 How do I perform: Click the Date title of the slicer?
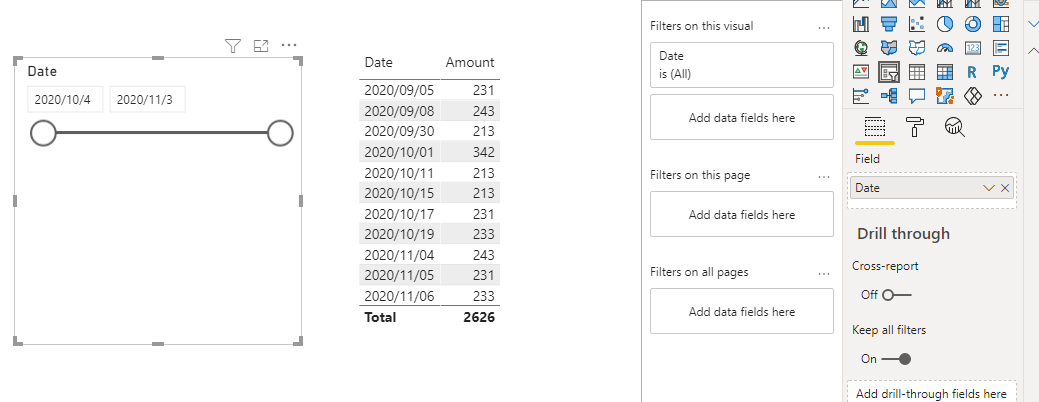pos(42,72)
